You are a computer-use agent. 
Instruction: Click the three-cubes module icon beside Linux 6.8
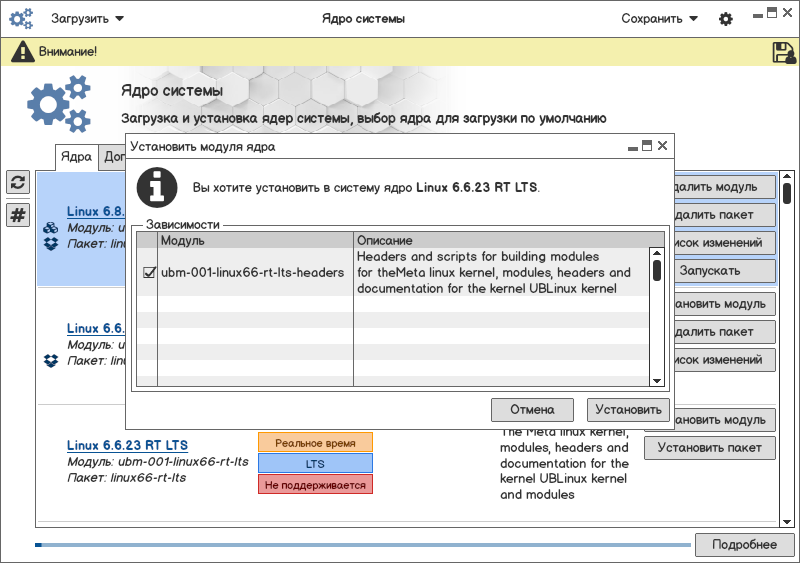point(51,228)
